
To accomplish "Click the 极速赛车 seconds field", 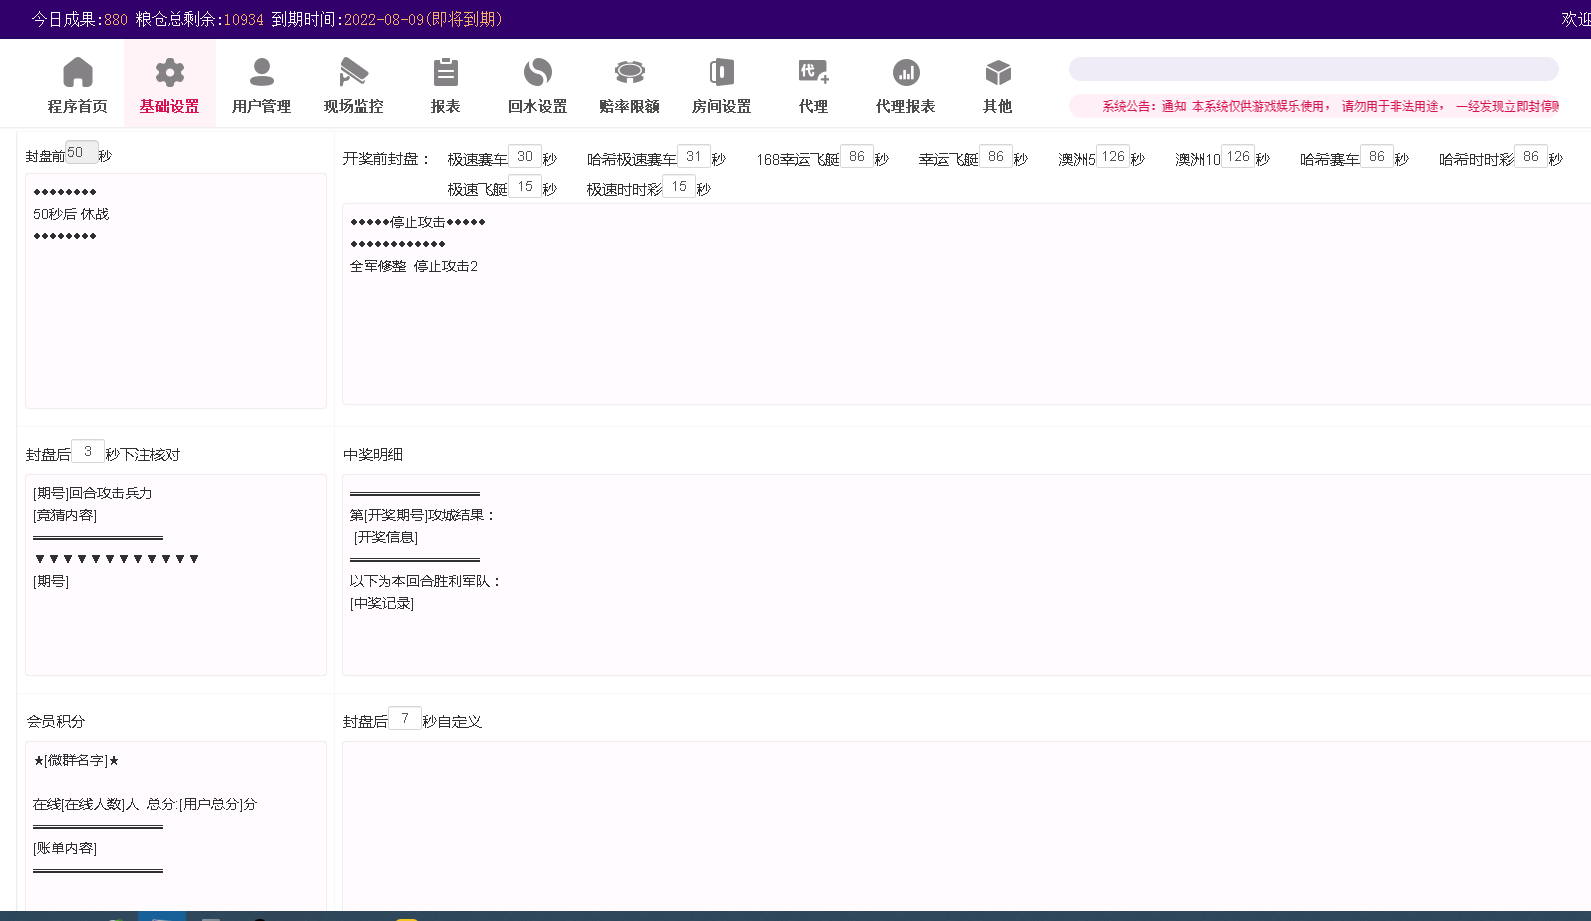I will pos(525,157).
